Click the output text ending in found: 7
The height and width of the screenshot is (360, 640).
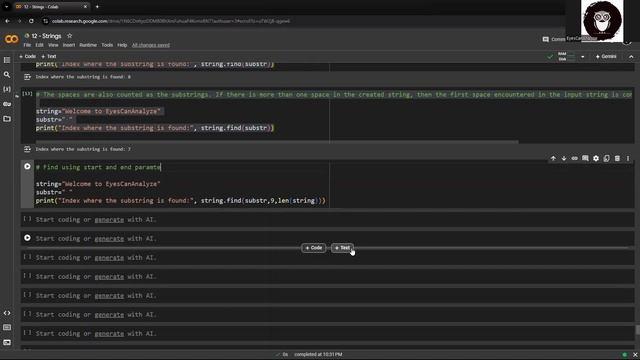pyautogui.click(x=83, y=149)
